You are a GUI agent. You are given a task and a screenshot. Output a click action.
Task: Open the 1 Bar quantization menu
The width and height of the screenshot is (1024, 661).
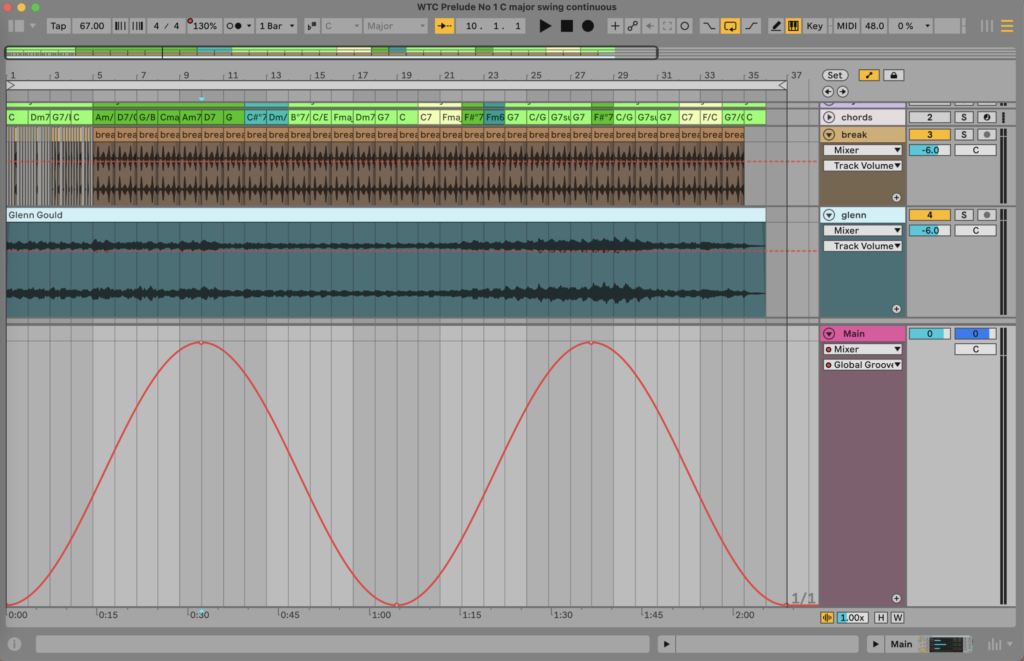(277, 26)
